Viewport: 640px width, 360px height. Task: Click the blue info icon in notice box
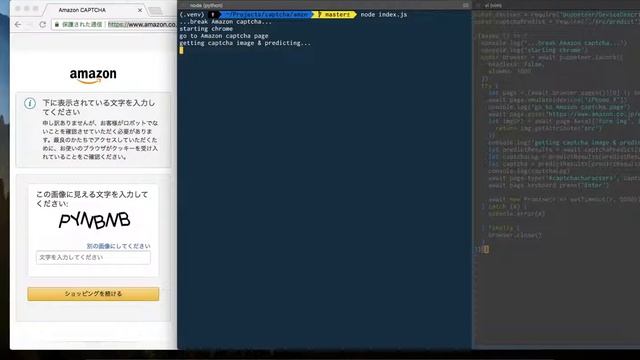click(x=30, y=103)
